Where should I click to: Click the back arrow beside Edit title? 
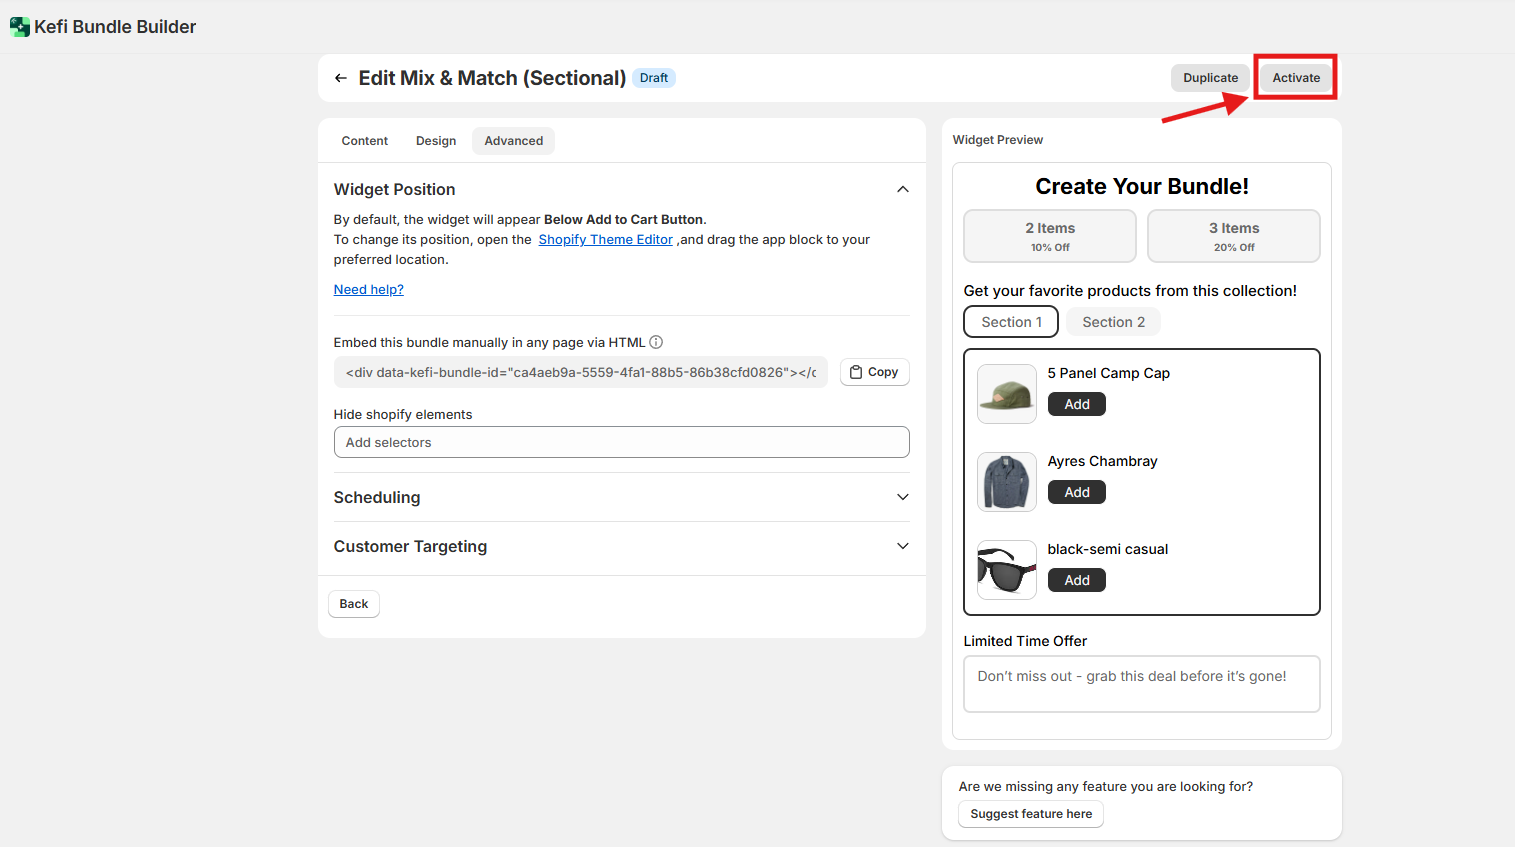(x=341, y=78)
